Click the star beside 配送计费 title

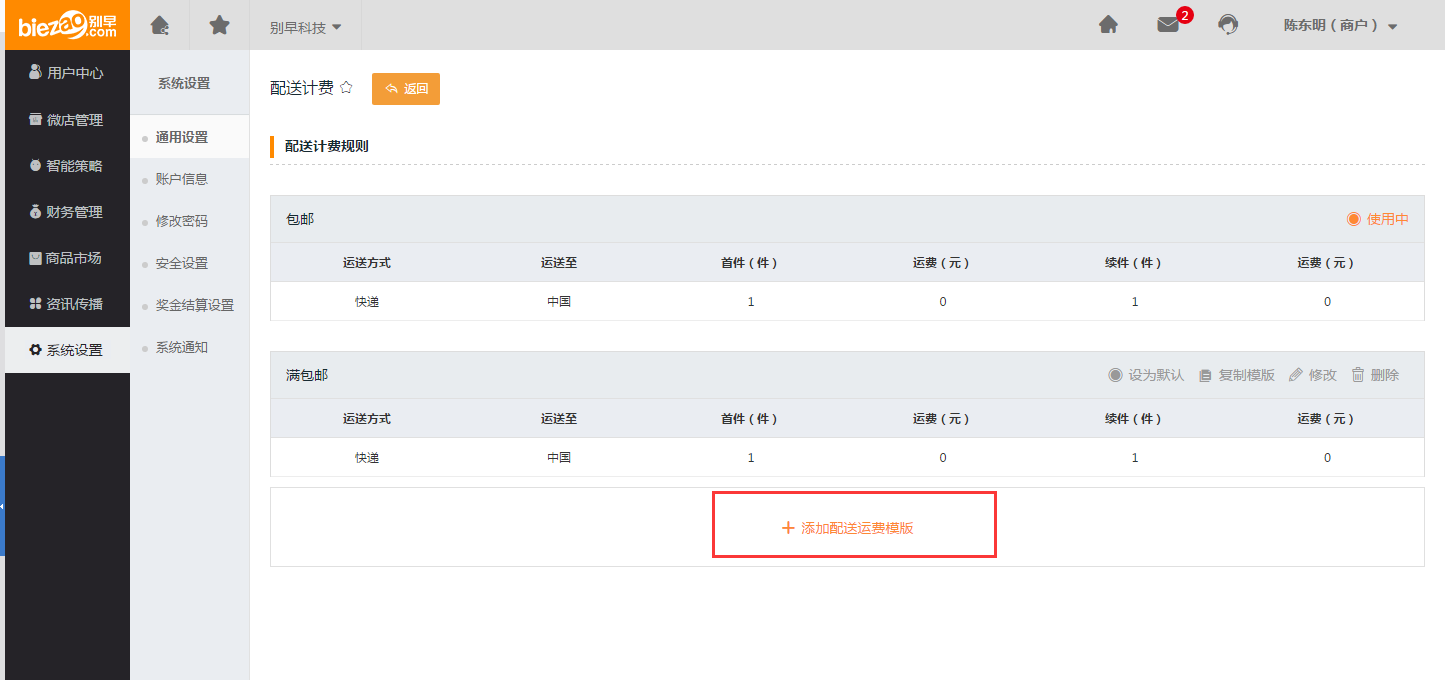point(346,88)
